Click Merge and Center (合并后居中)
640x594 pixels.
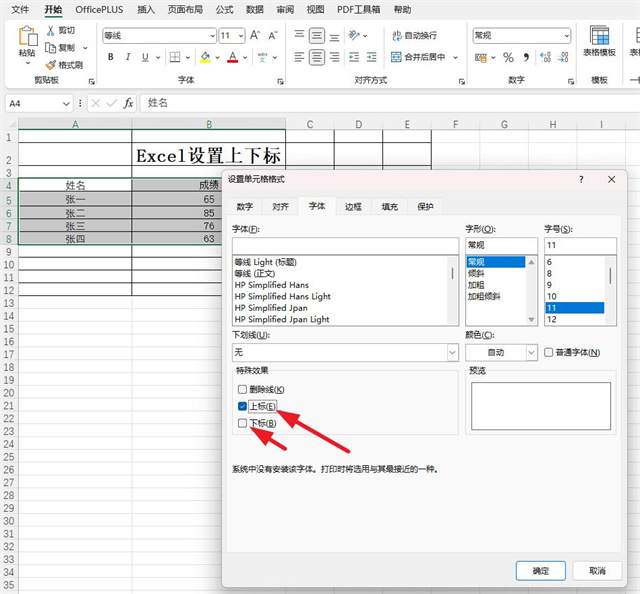[x=418, y=57]
